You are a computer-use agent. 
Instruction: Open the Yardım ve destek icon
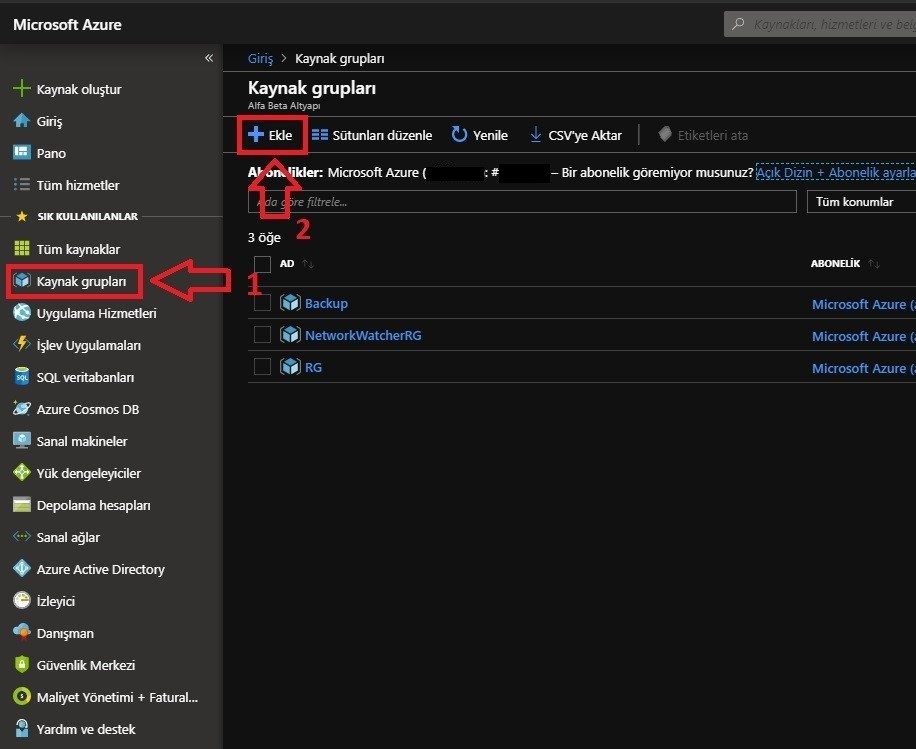pos(22,729)
